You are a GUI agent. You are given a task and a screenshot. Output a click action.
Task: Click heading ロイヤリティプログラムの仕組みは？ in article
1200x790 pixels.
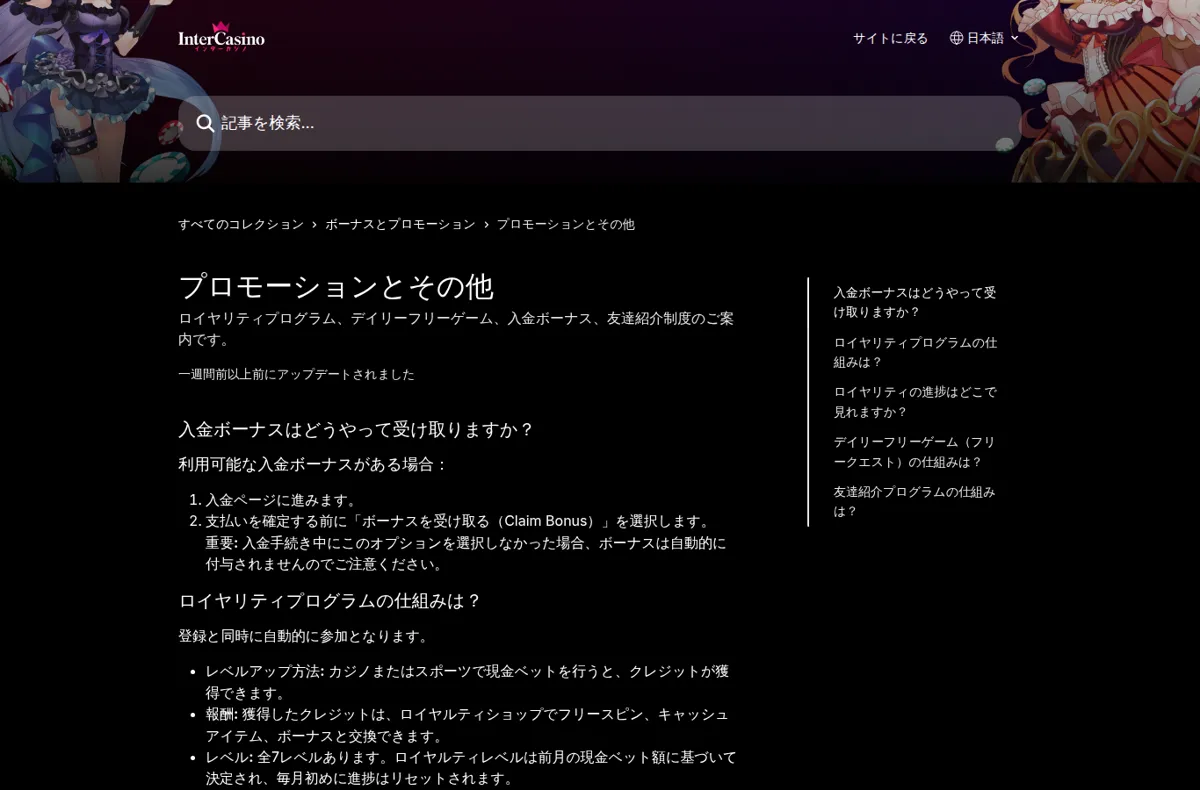point(330,601)
